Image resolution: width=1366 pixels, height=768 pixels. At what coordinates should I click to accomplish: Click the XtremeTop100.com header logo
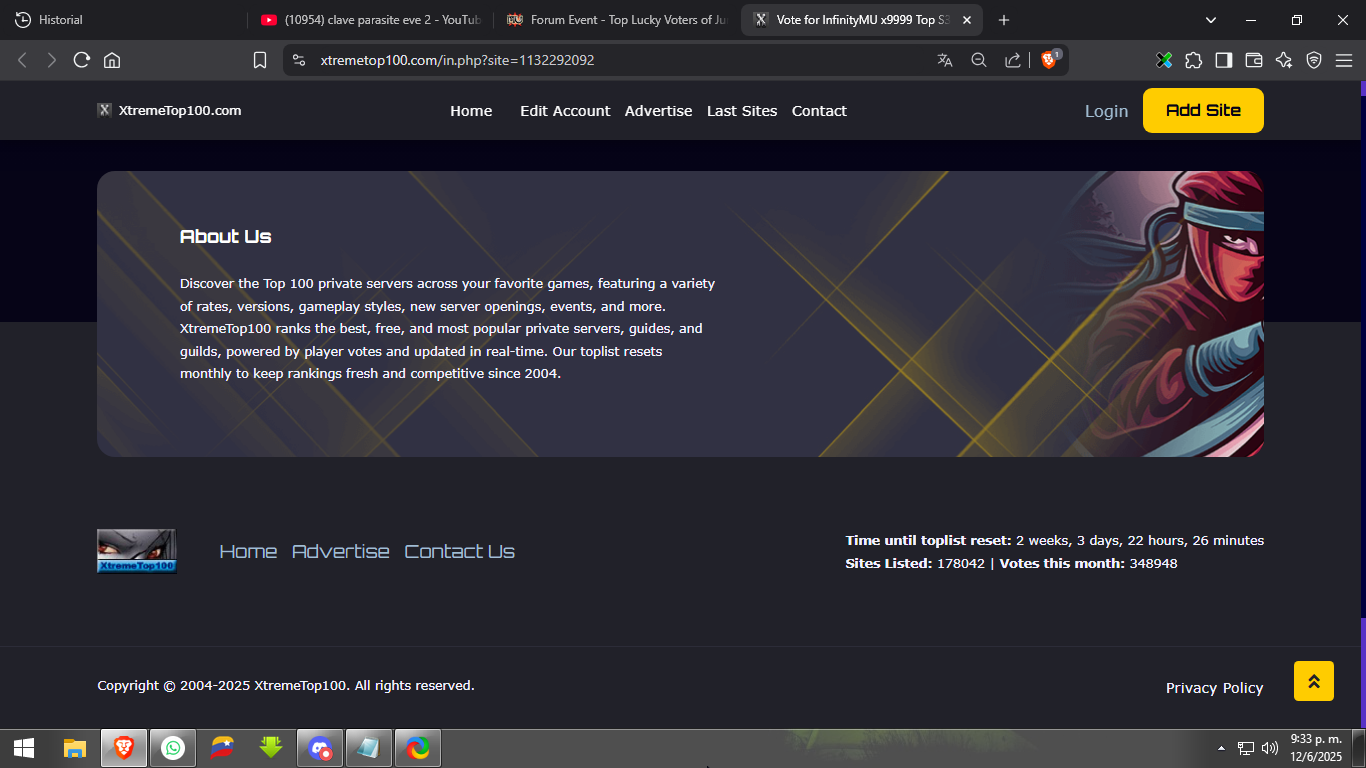coord(169,110)
